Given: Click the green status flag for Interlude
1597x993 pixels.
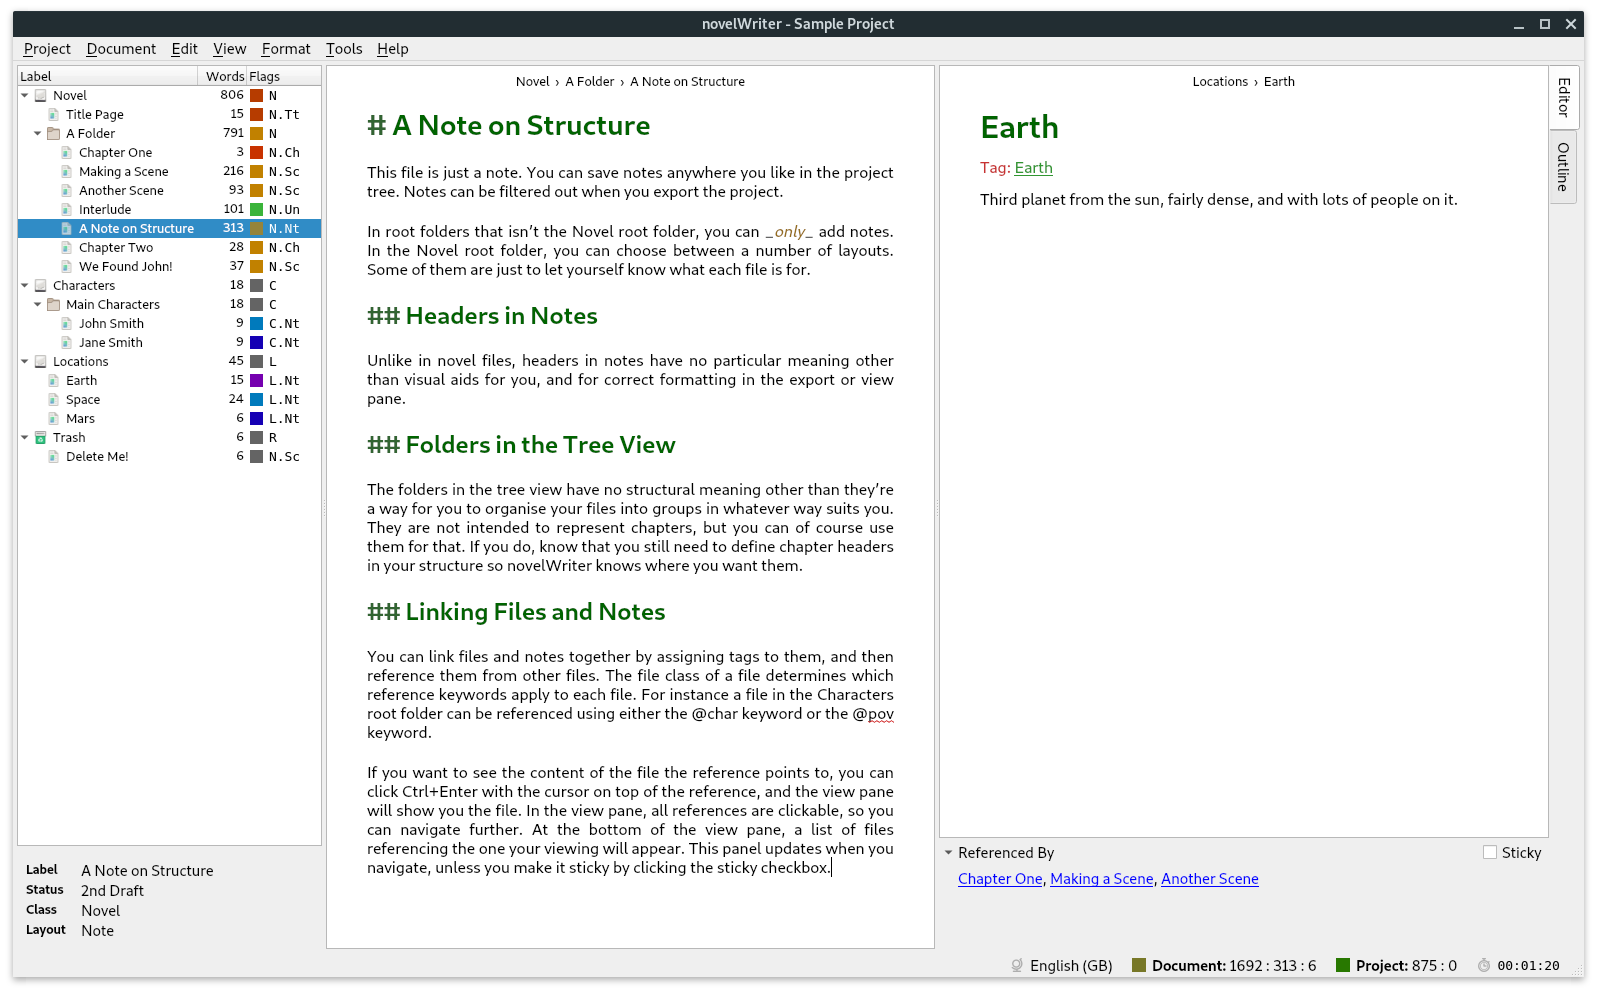Looking at the screenshot, I should coord(256,210).
